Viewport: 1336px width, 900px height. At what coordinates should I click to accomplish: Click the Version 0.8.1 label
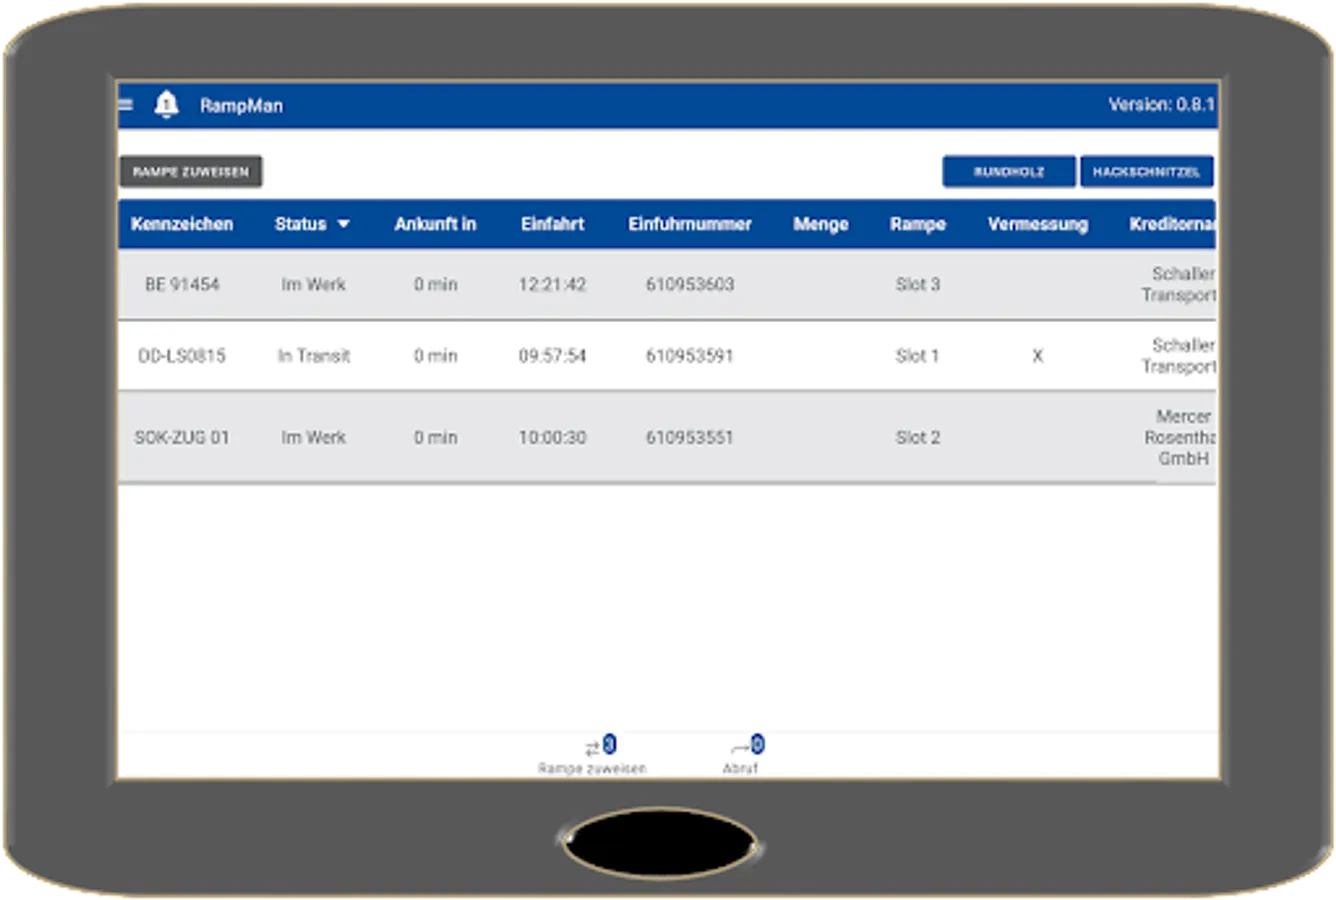click(1162, 101)
